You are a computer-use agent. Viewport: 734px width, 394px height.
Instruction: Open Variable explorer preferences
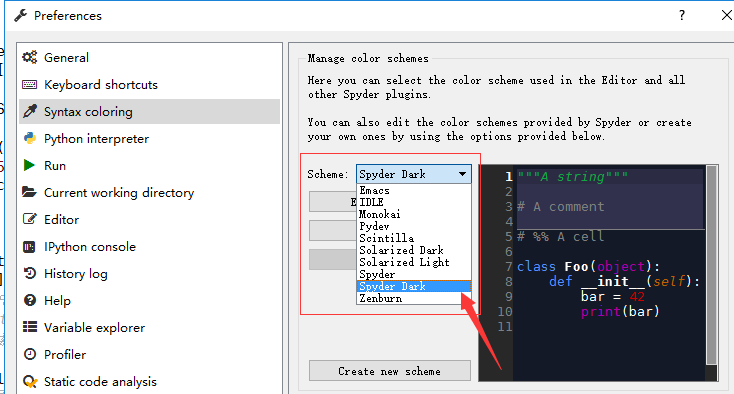point(149,328)
